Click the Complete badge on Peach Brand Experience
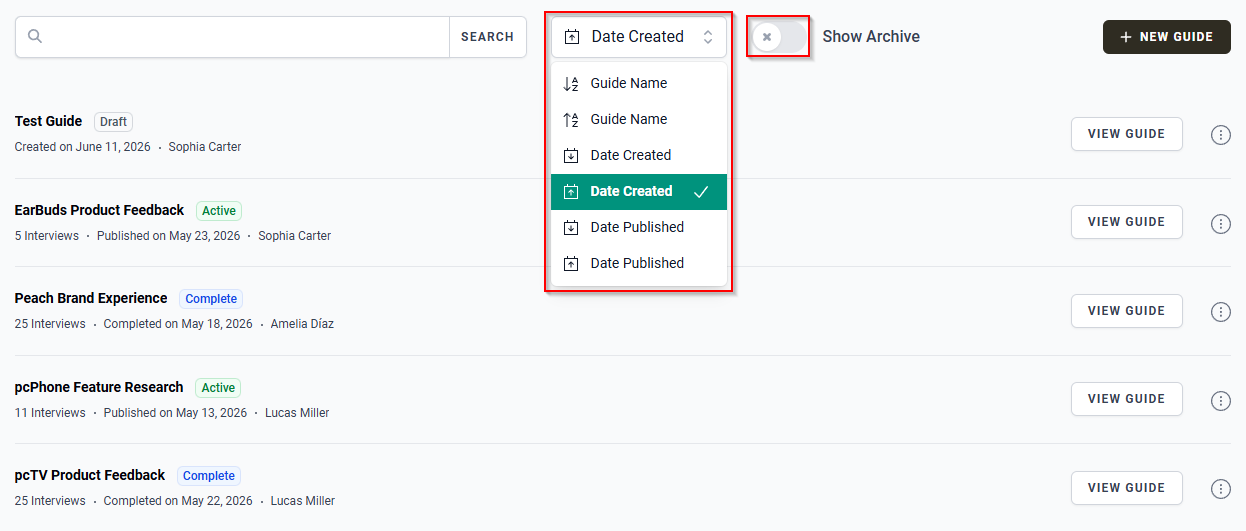 pyautogui.click(x=211, y=299)
